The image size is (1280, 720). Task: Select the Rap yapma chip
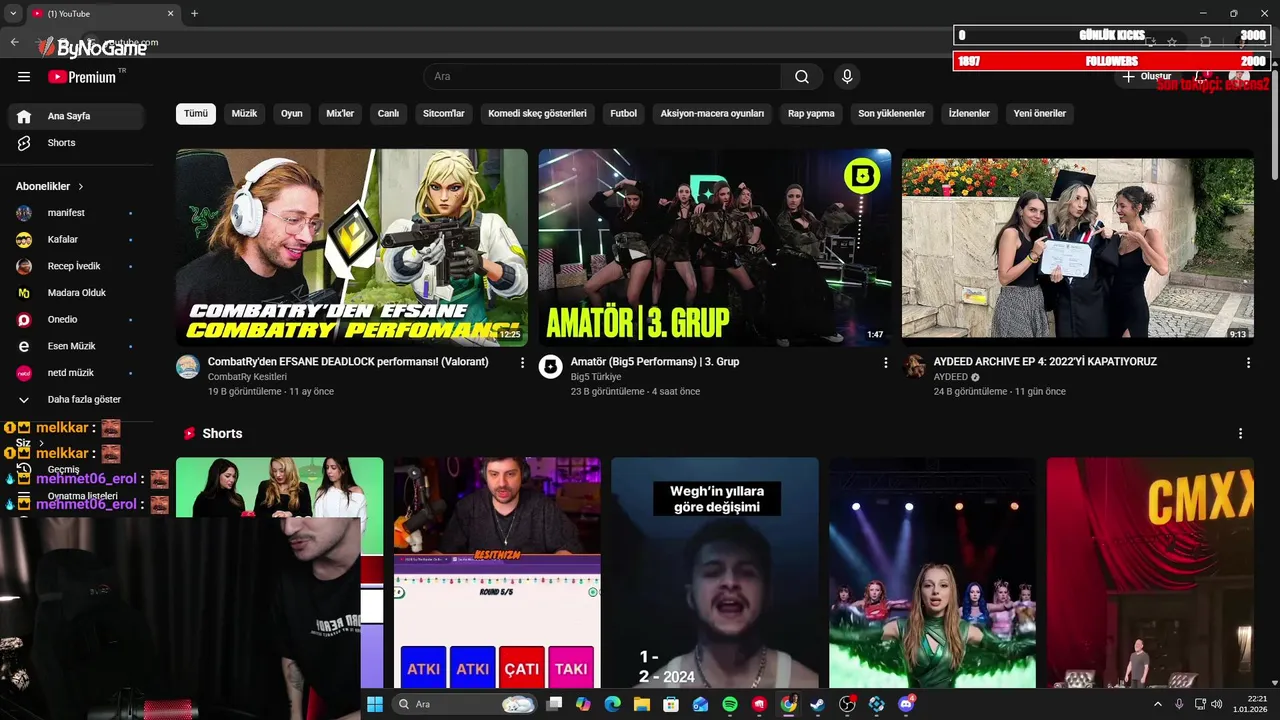click(811, 113)
